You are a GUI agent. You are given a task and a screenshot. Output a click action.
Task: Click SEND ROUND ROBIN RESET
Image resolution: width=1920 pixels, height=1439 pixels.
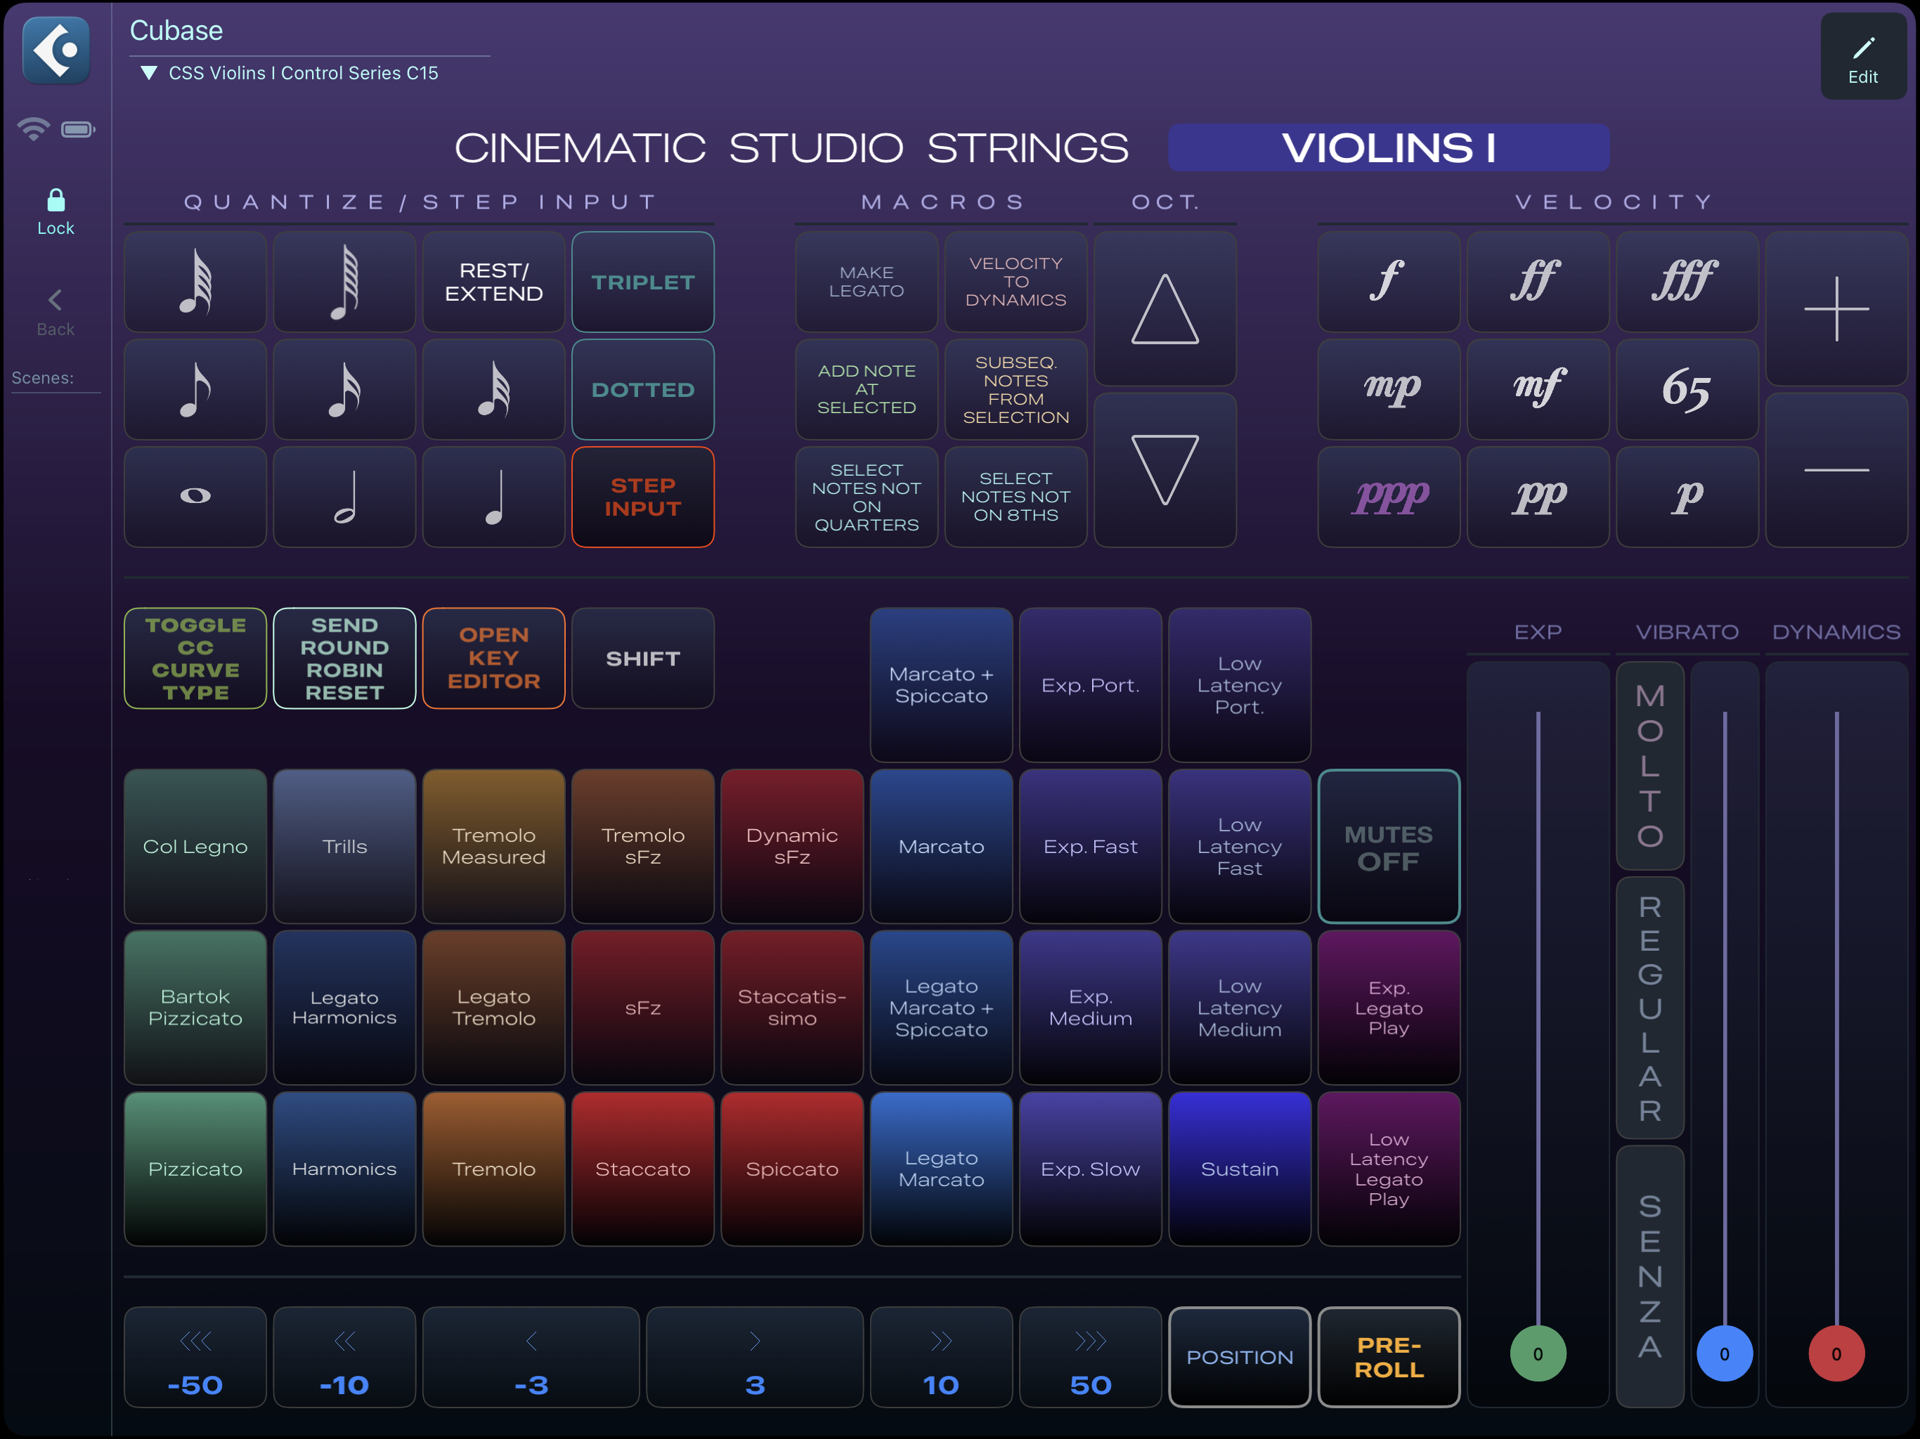(x=344, y=658)
